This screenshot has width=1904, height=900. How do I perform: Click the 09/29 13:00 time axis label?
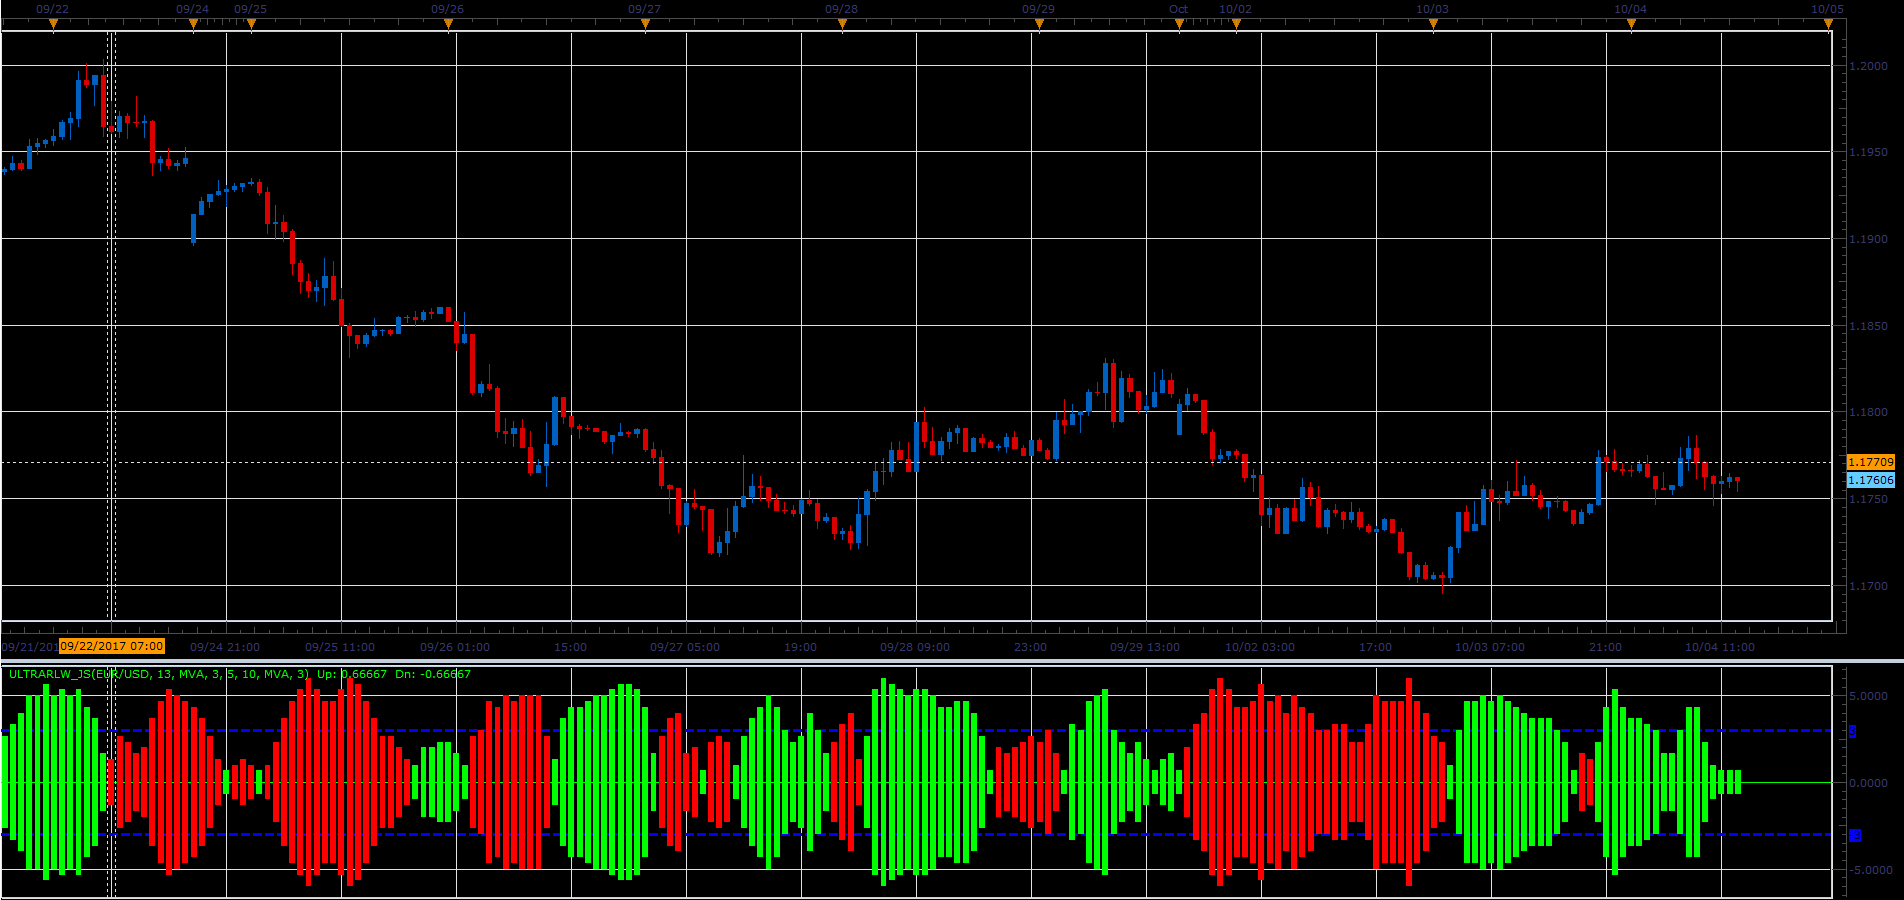1145,647
